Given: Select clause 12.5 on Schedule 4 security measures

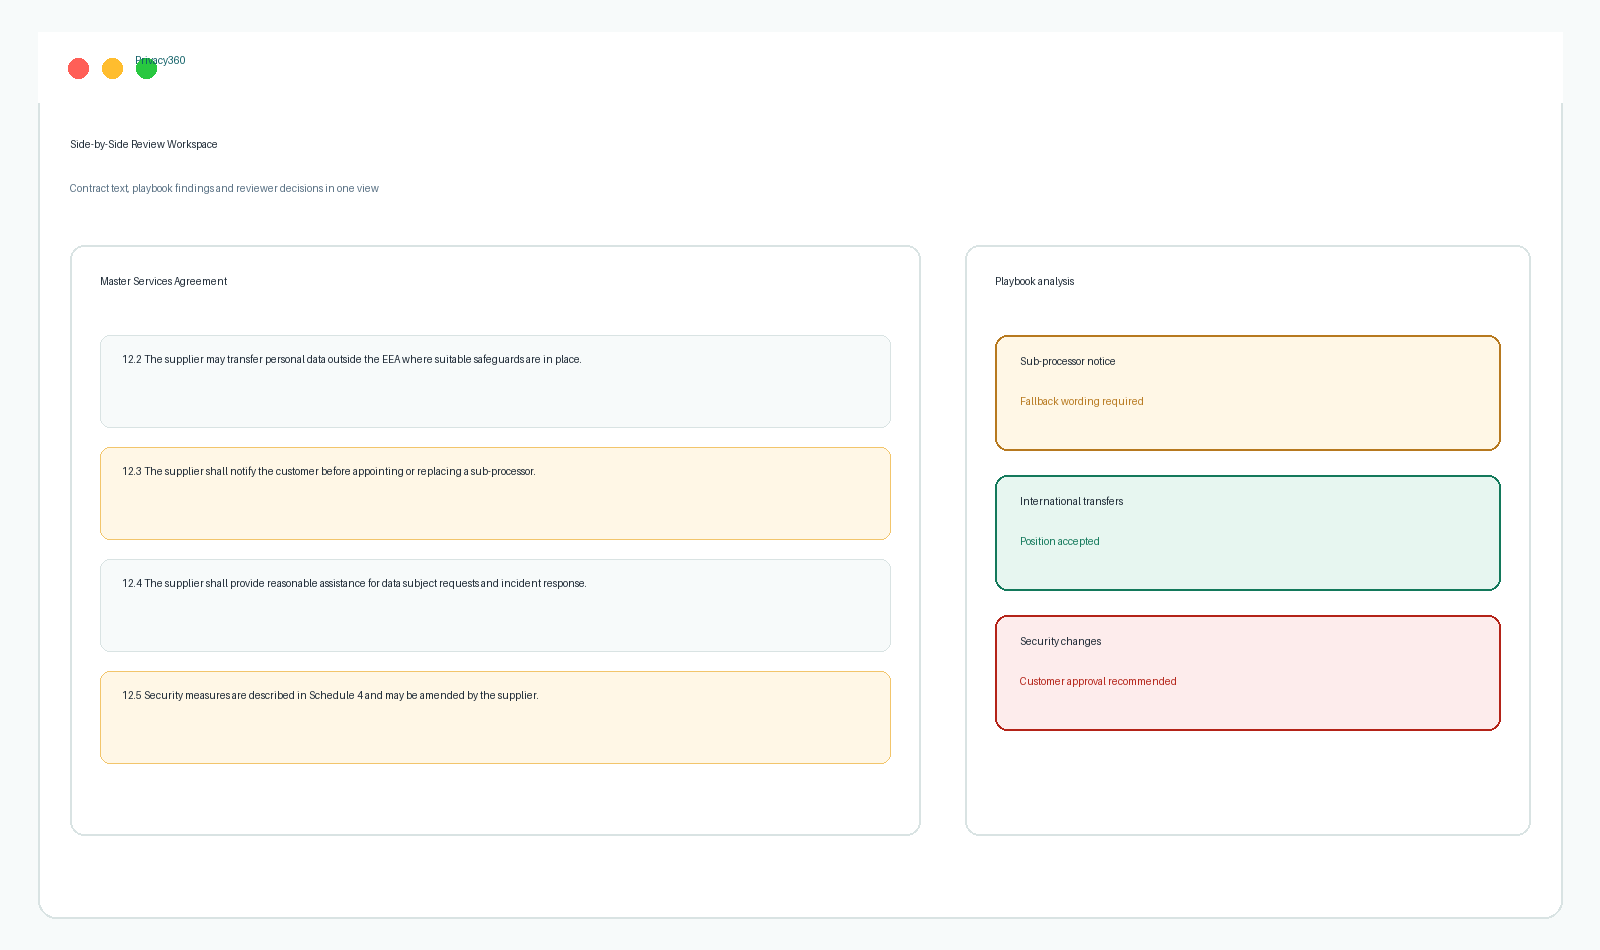Looking at the screenshot, I should click(x=495, y=717).
